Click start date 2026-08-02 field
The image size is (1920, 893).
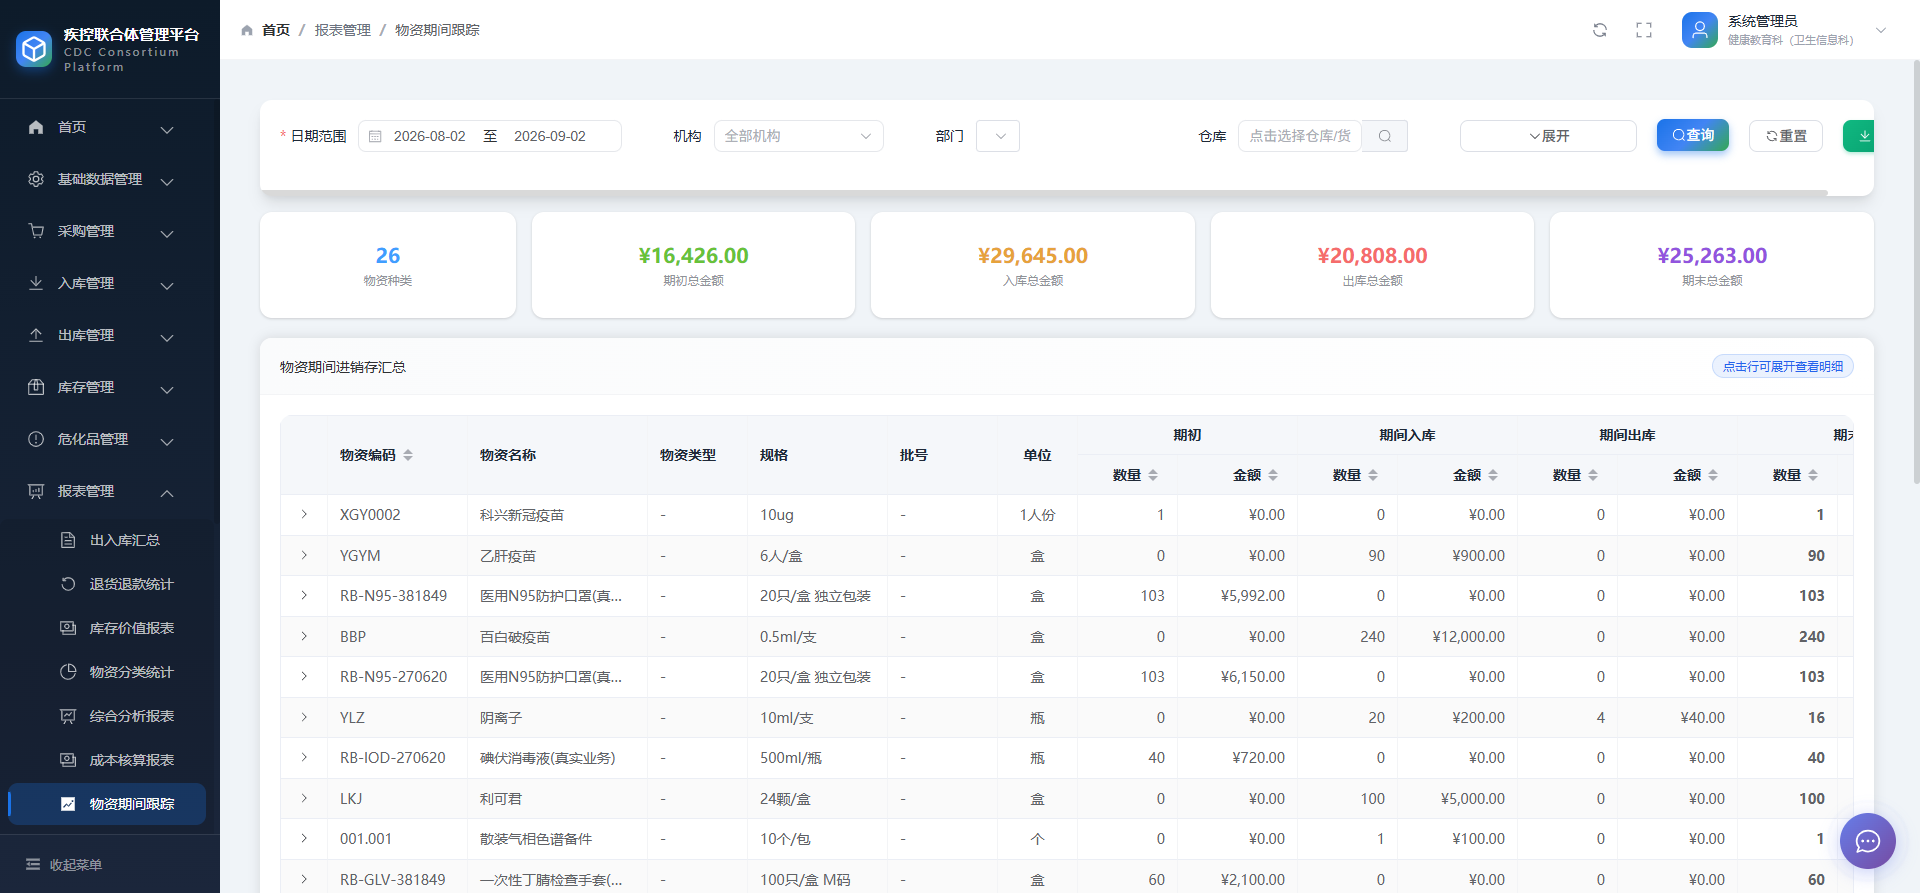(430, 136)
